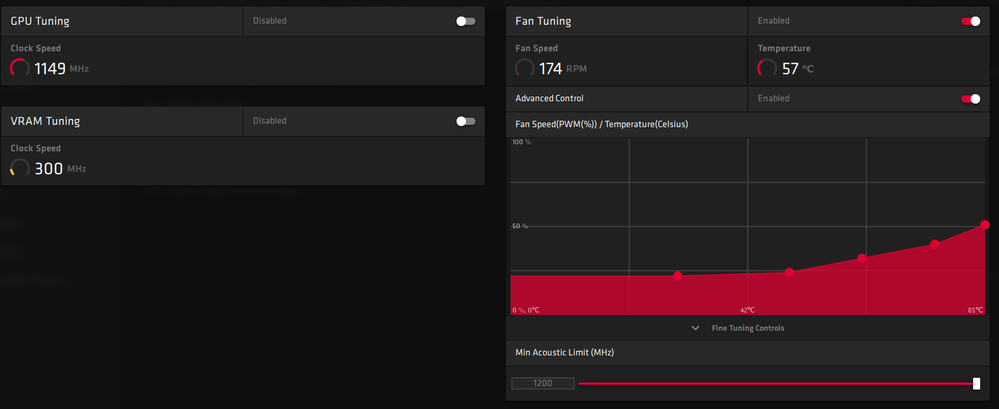Select the second fan curve point

coord(789,273)
